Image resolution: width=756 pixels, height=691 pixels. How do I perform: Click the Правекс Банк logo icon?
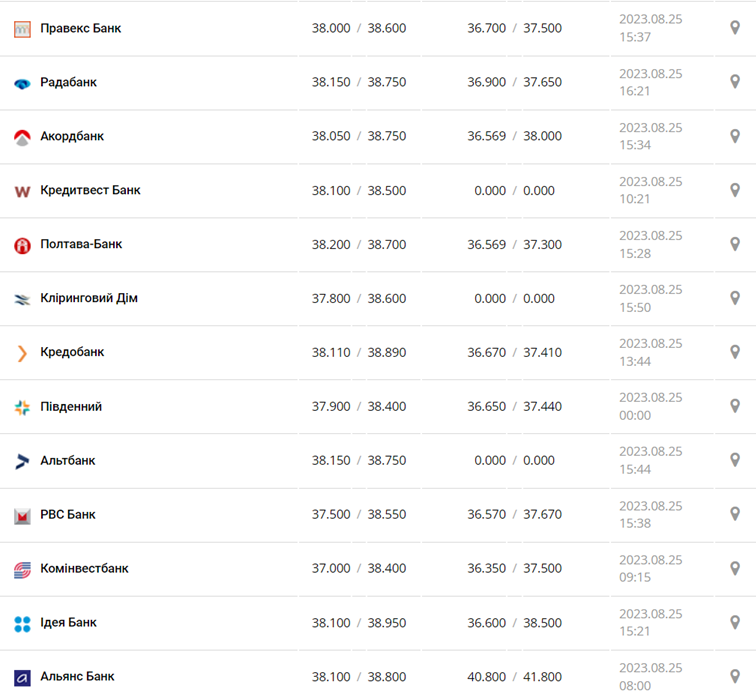(22, 29)
